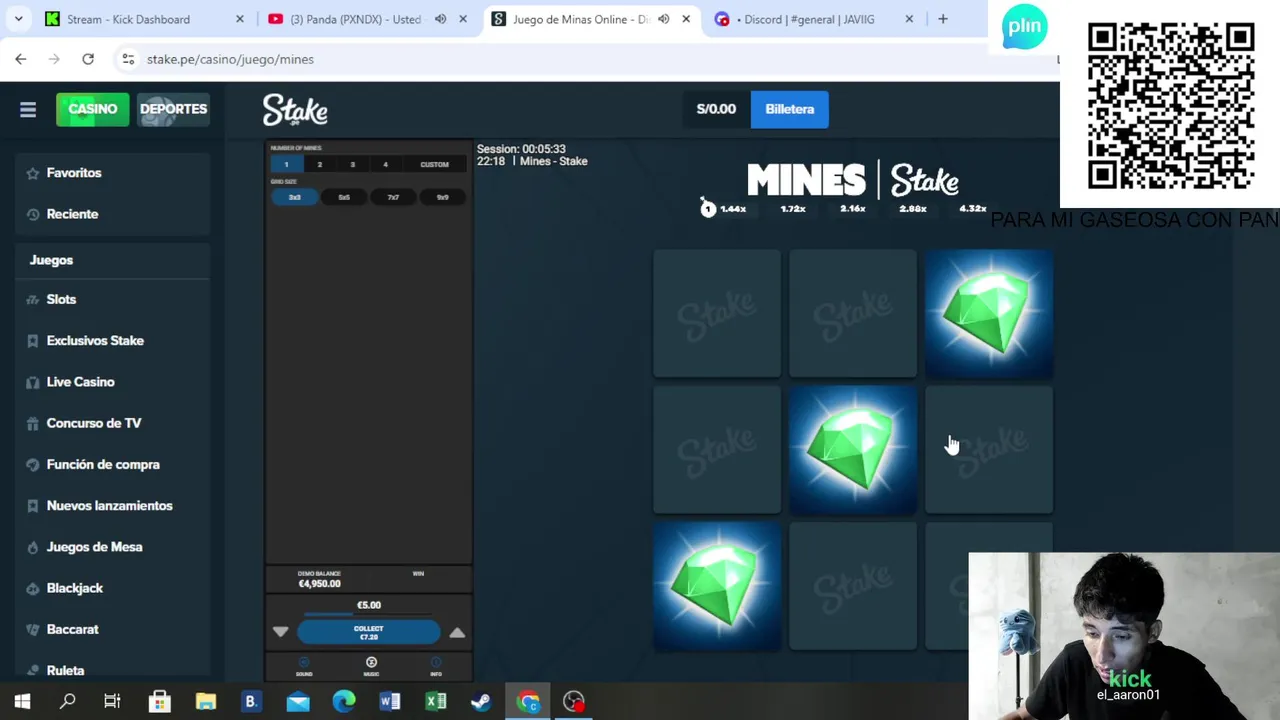Select 2 mines option

click(x=320, y=164)
